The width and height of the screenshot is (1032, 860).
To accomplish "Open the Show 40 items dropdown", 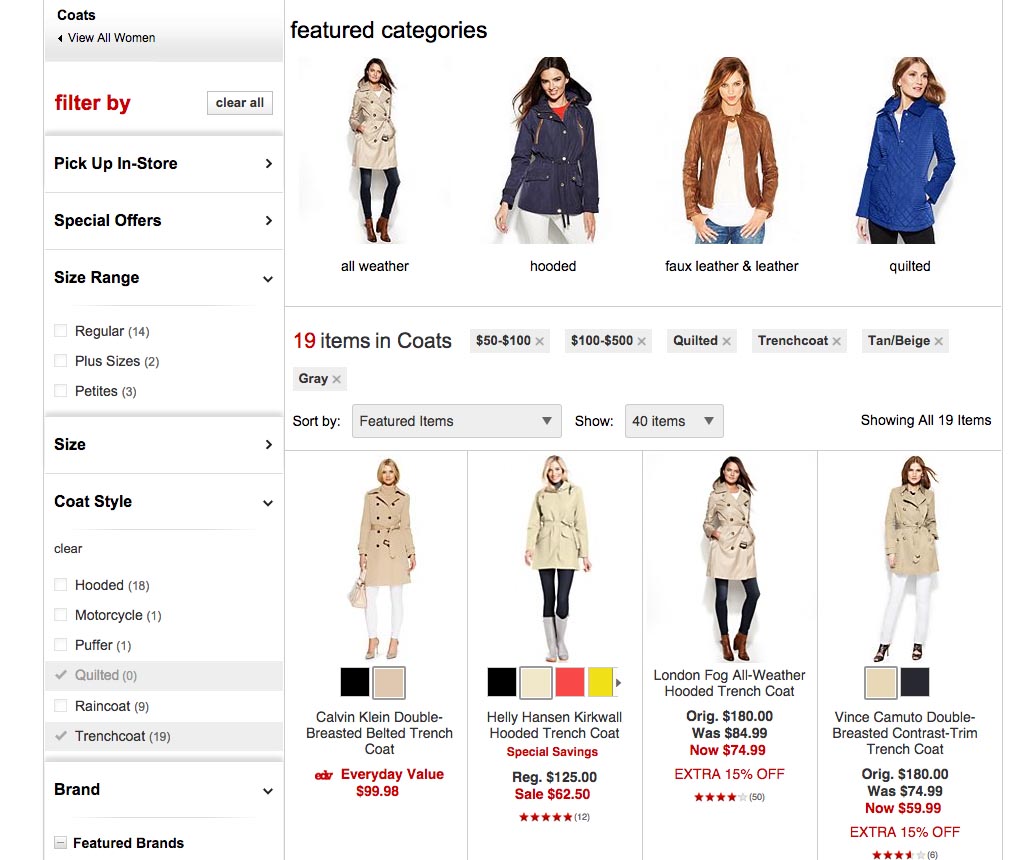I will point(673,421).
